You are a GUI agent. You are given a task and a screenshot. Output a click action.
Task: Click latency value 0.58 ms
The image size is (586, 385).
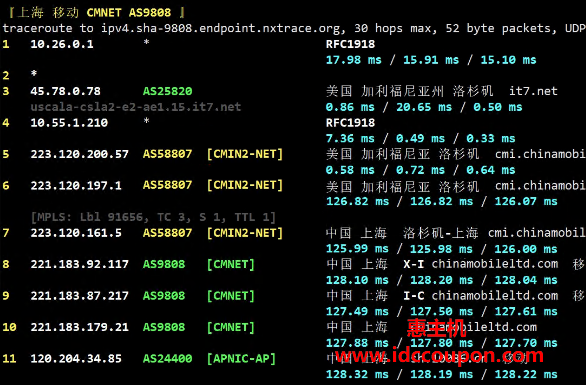[x=350, y=170]
